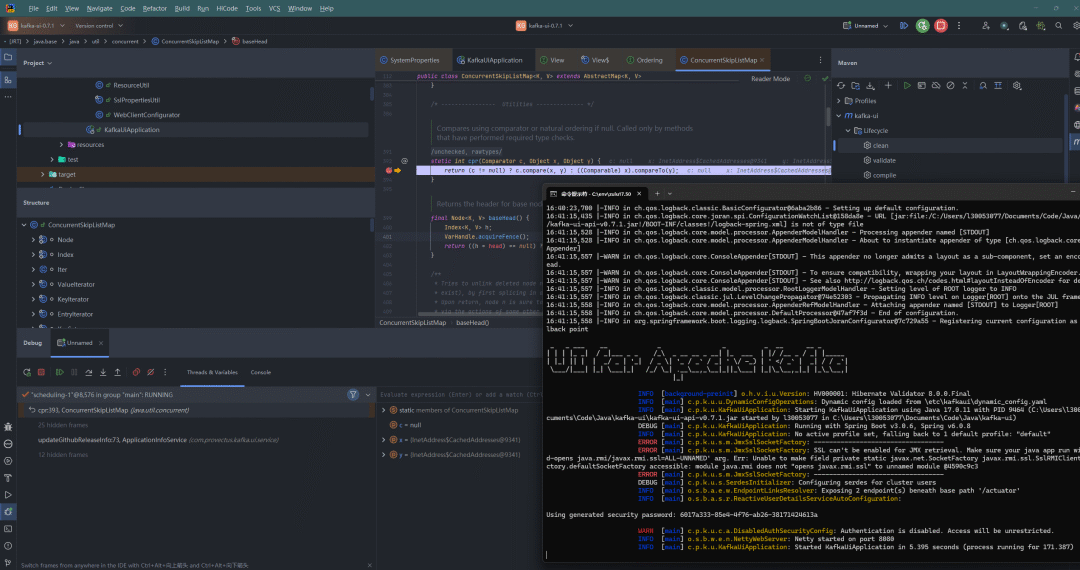Select the Threads & Variables tab
The width and height of the screenshot is (1080, 570).
[212, 372]
